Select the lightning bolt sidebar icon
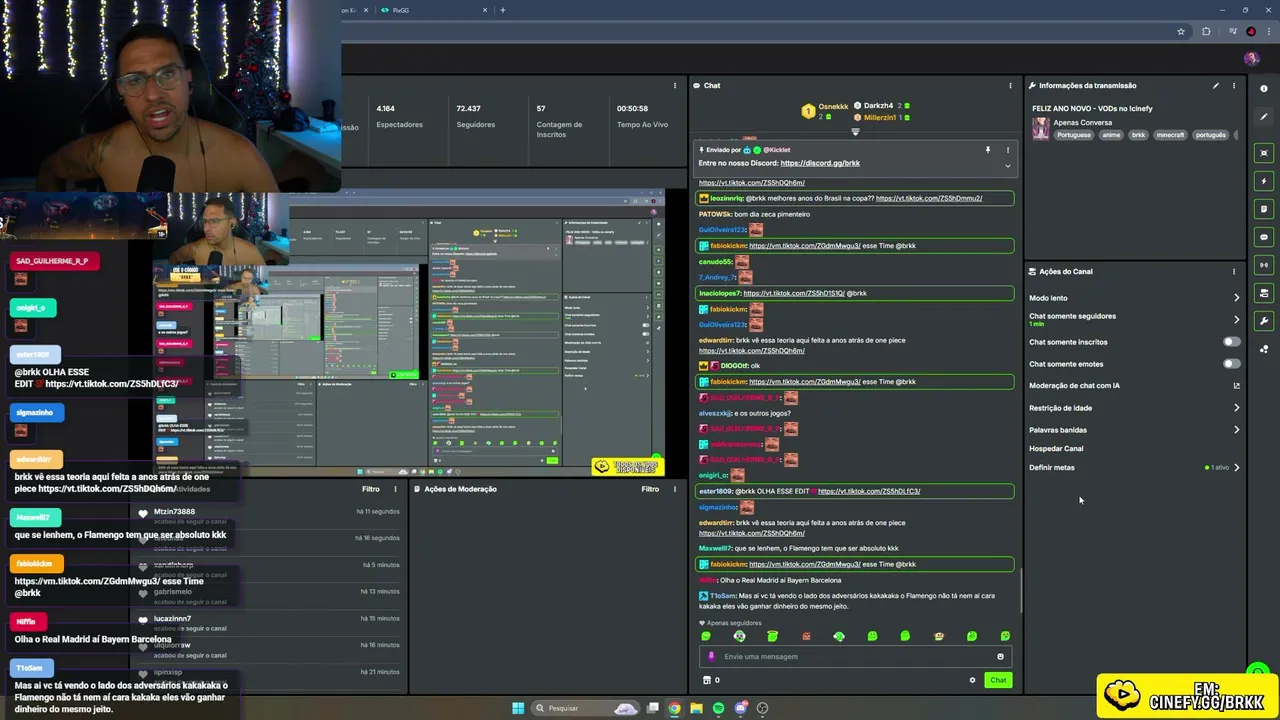 point(1264,181)
